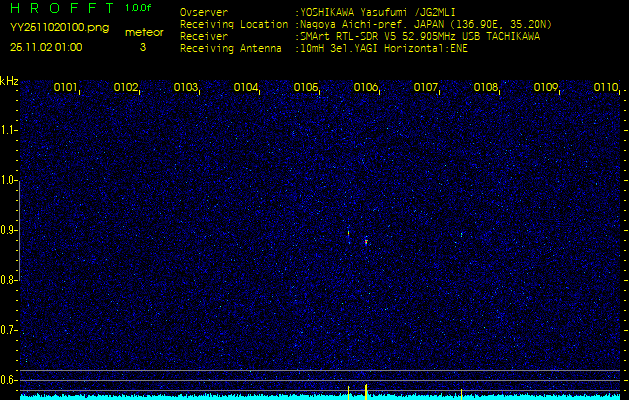Click the 1.0 frequency axis label
629x400 pixels.
[x=9, y=181]
